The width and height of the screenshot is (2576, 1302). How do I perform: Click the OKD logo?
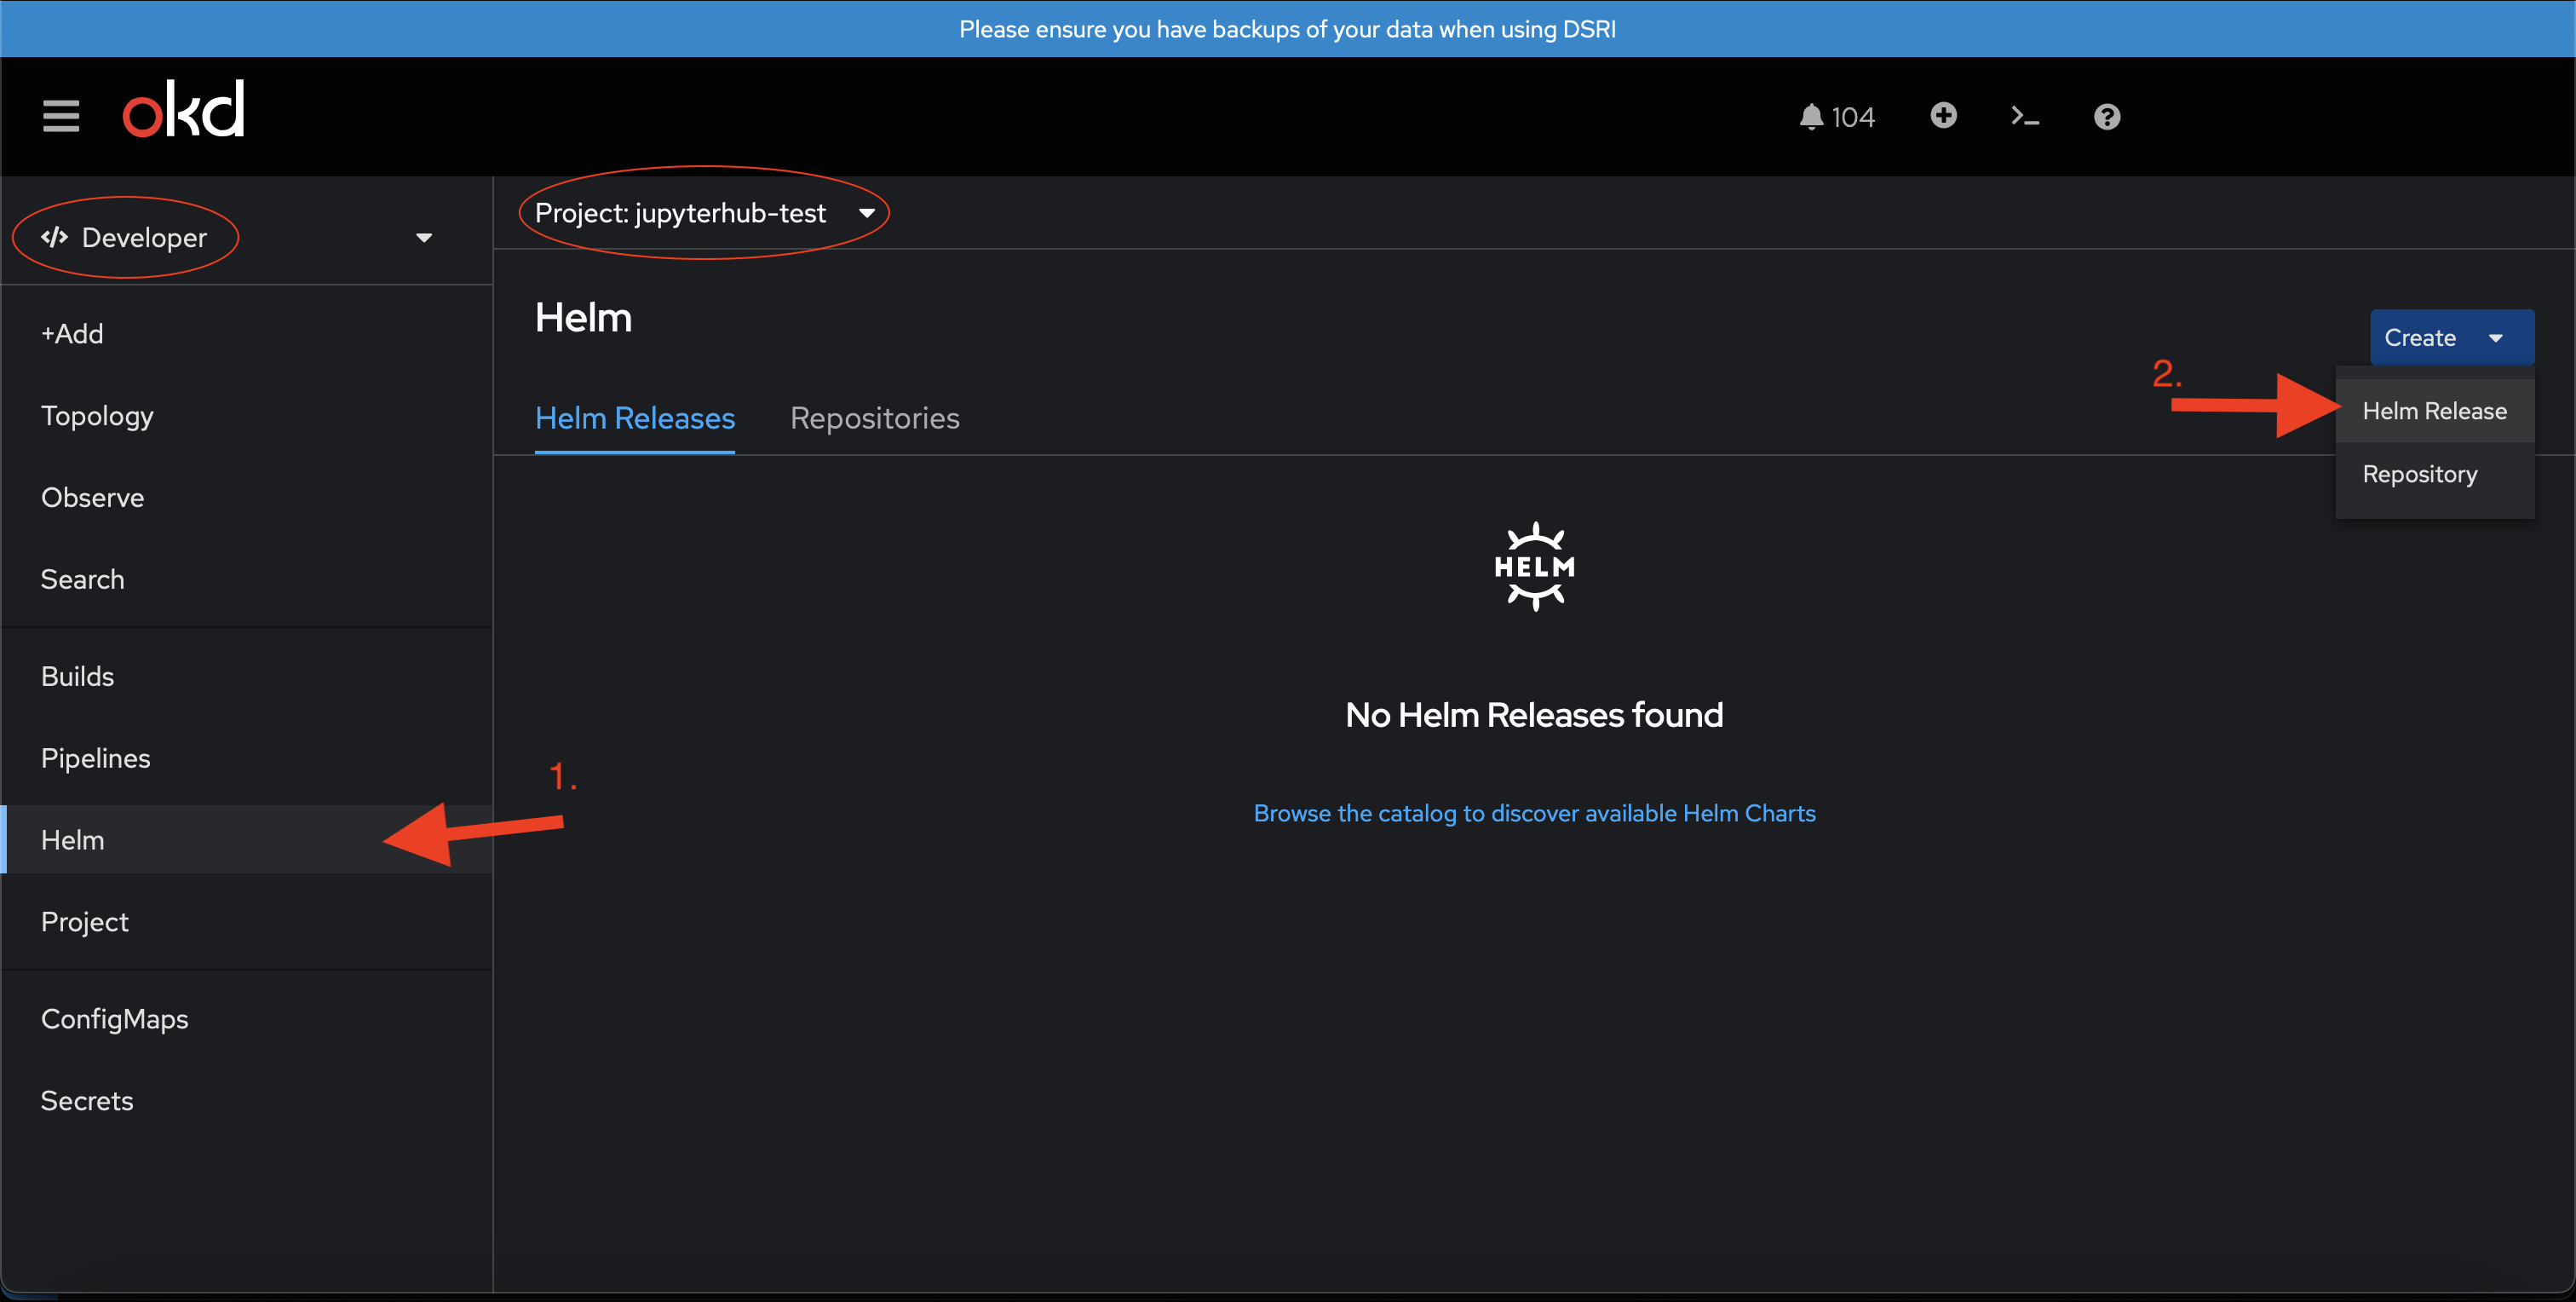tap(183, 109)
